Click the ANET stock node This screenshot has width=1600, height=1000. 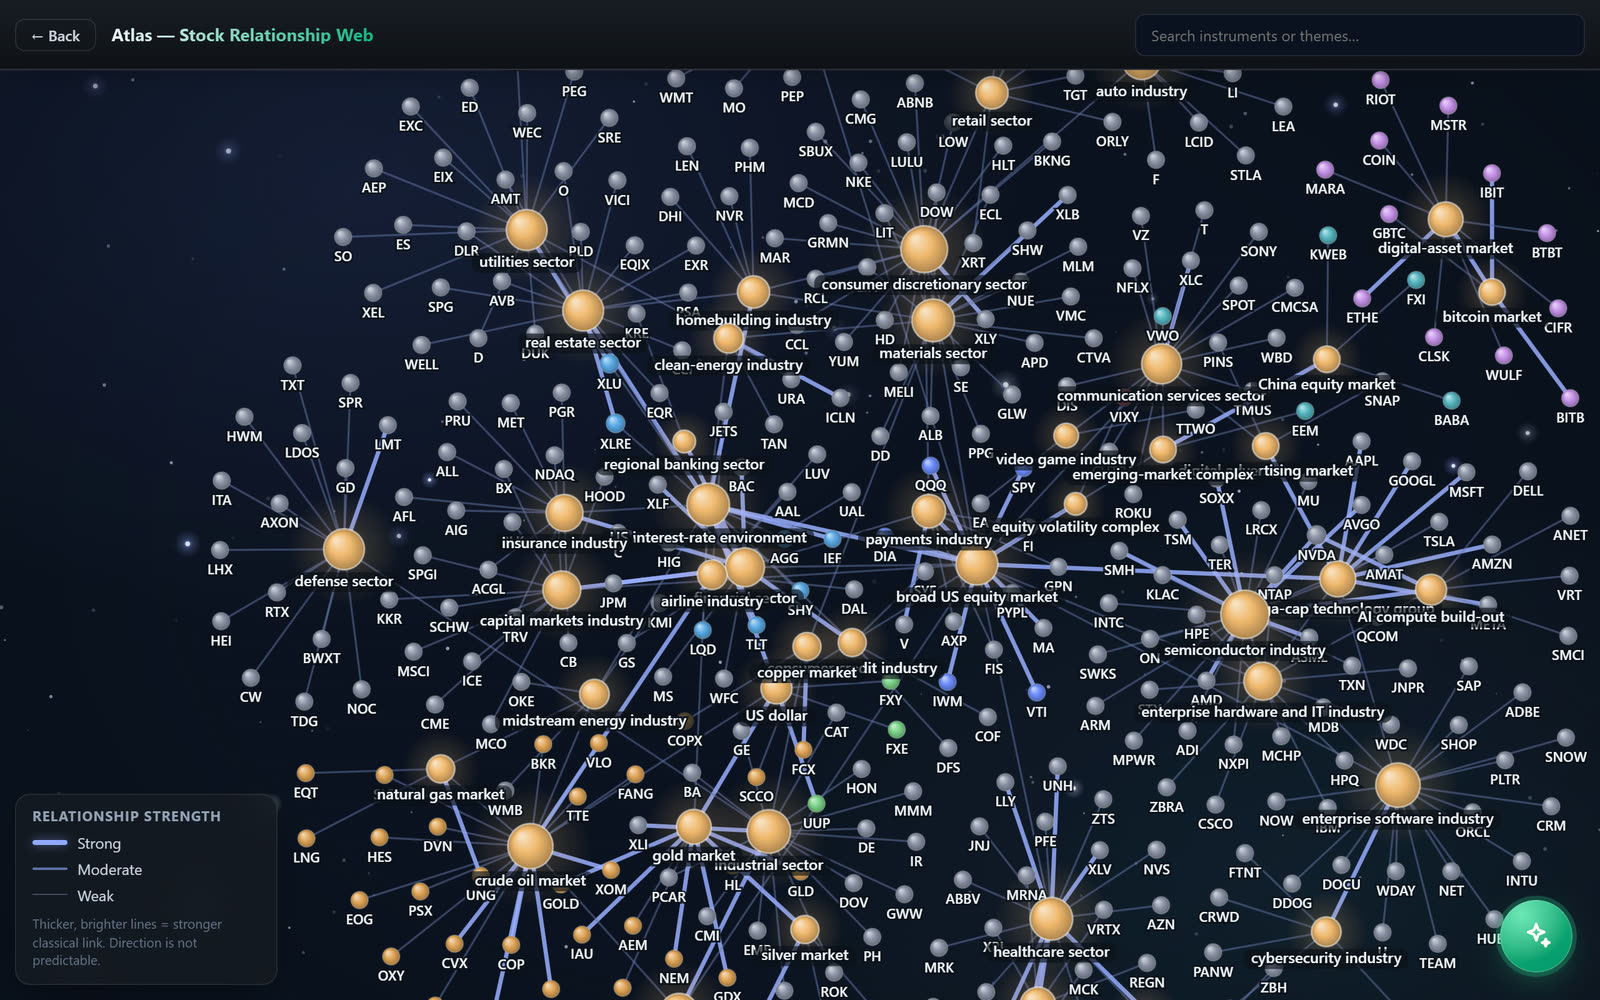coord(1570,516)
